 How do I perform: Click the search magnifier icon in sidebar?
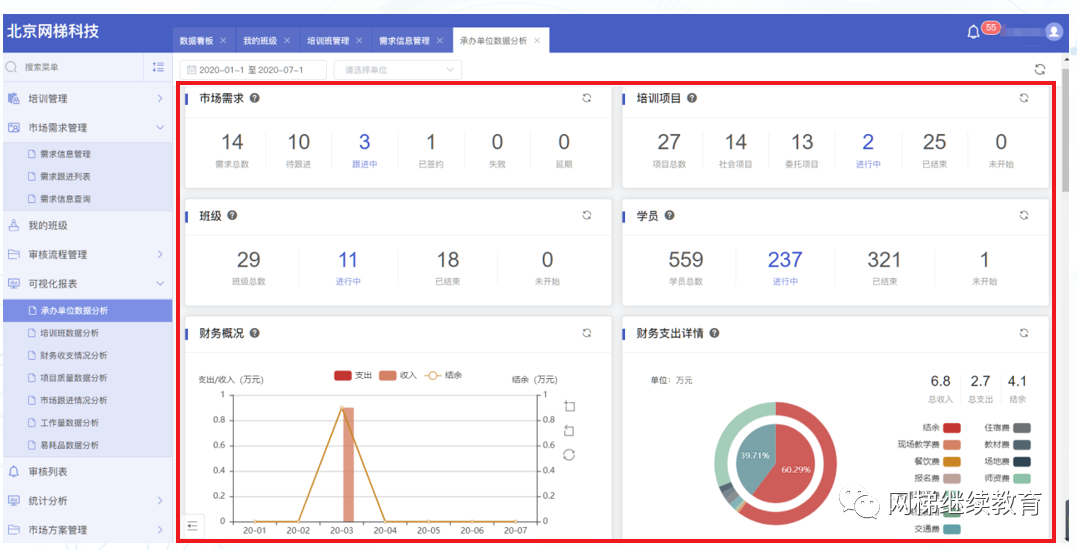11,67
